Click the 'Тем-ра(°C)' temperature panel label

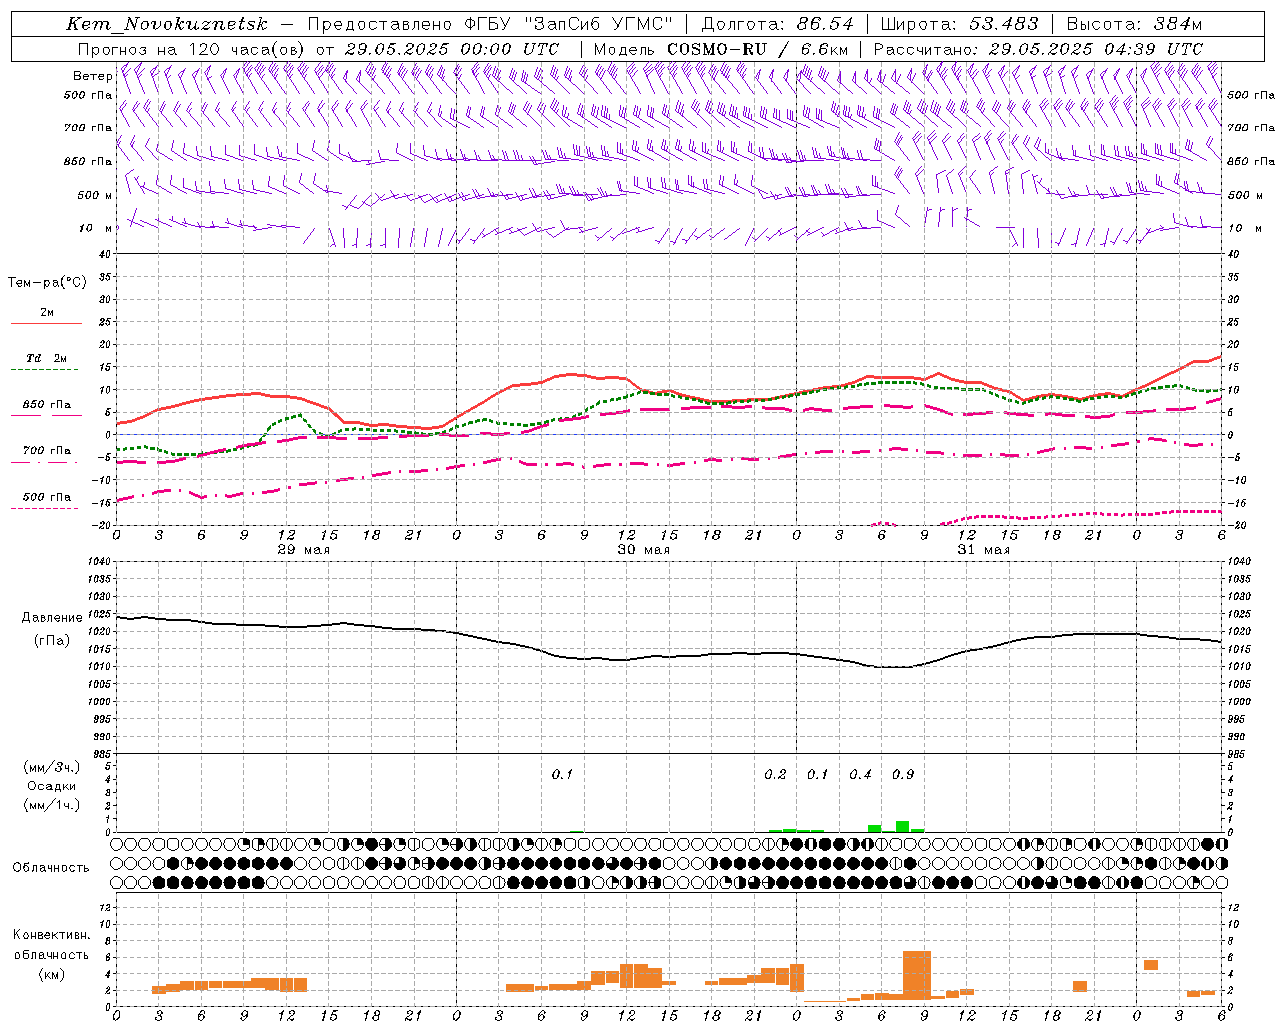point(47,283)
